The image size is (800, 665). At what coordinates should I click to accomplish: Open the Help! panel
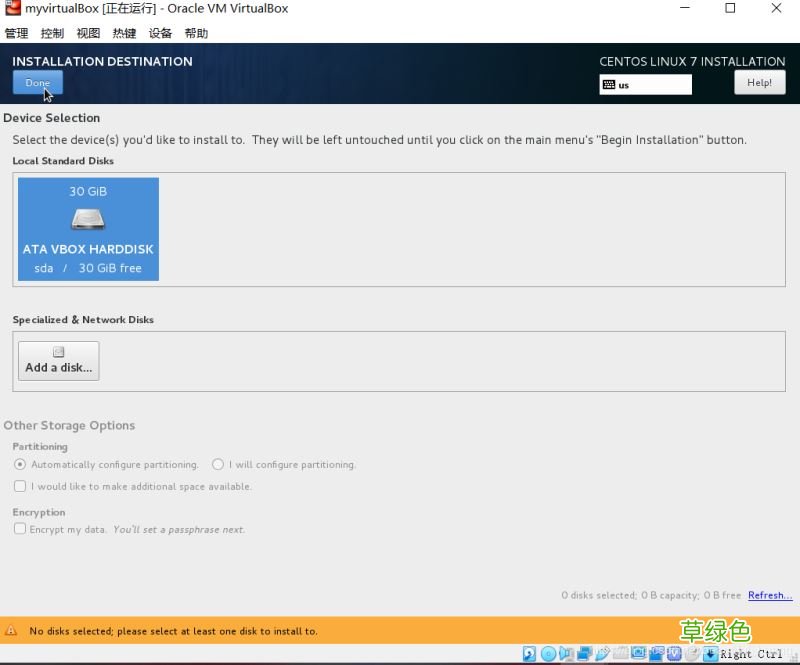click(x=760, y=82)
